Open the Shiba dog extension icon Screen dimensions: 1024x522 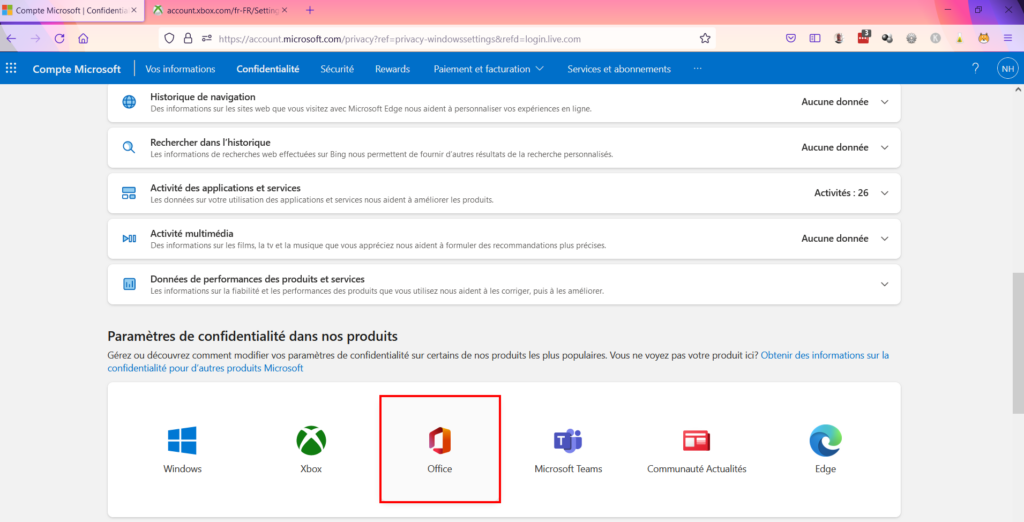point(984,39)
